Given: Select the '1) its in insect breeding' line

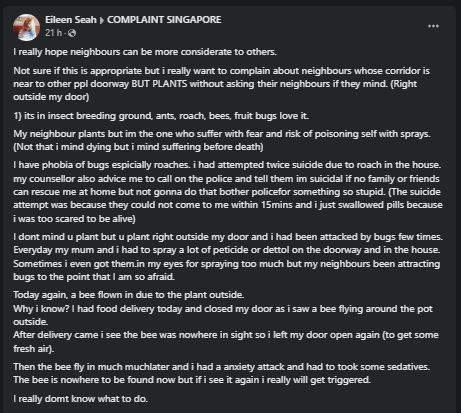Looking at the screenshot, I should (161, 116).
